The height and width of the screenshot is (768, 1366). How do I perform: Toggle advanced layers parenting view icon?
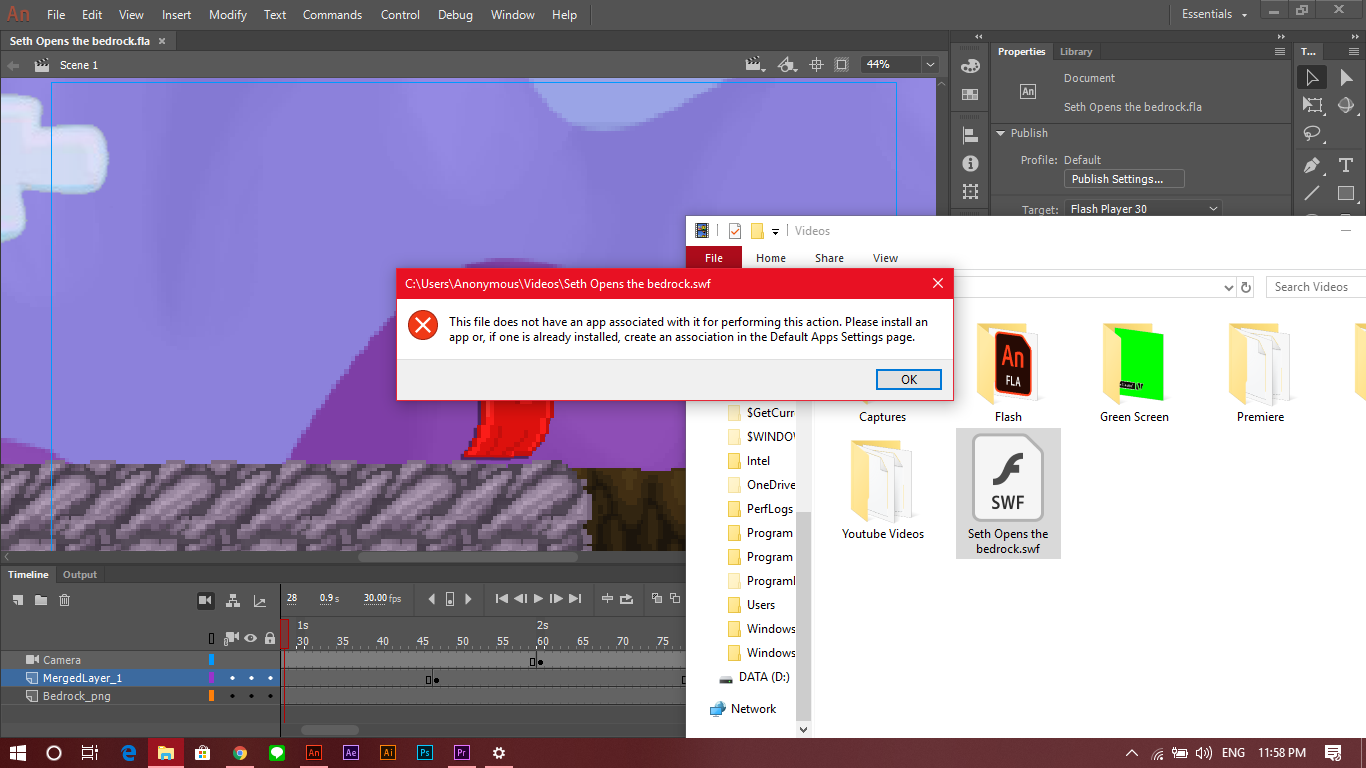[233, 600]
